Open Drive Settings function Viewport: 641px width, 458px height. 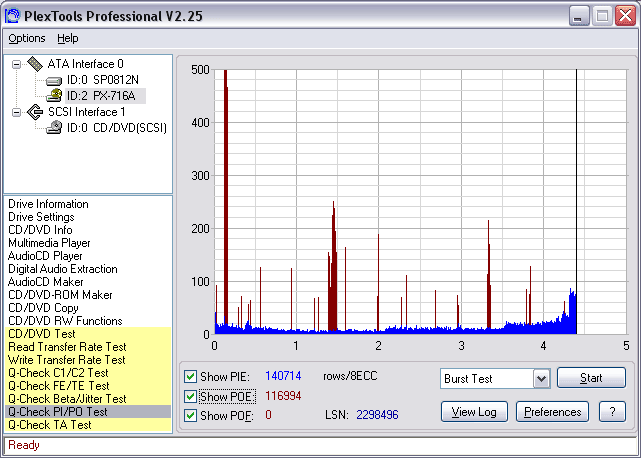pyautogui.click(x=41, y=217)
